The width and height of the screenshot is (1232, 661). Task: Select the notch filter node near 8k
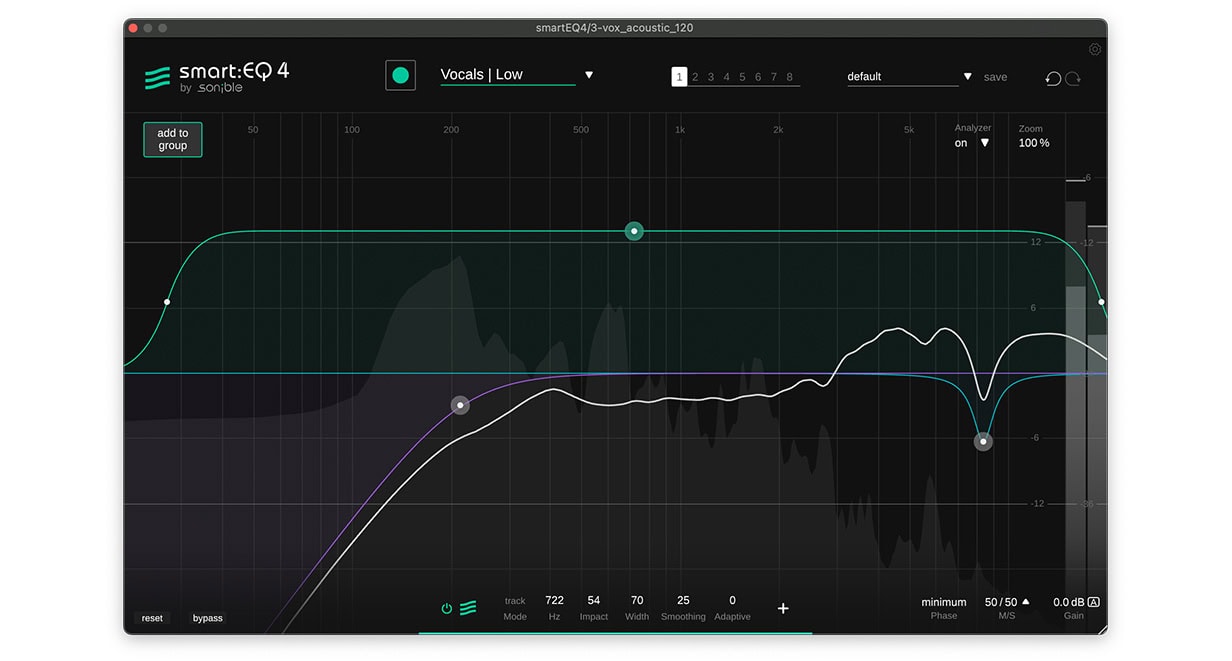(x=983, y=441)
